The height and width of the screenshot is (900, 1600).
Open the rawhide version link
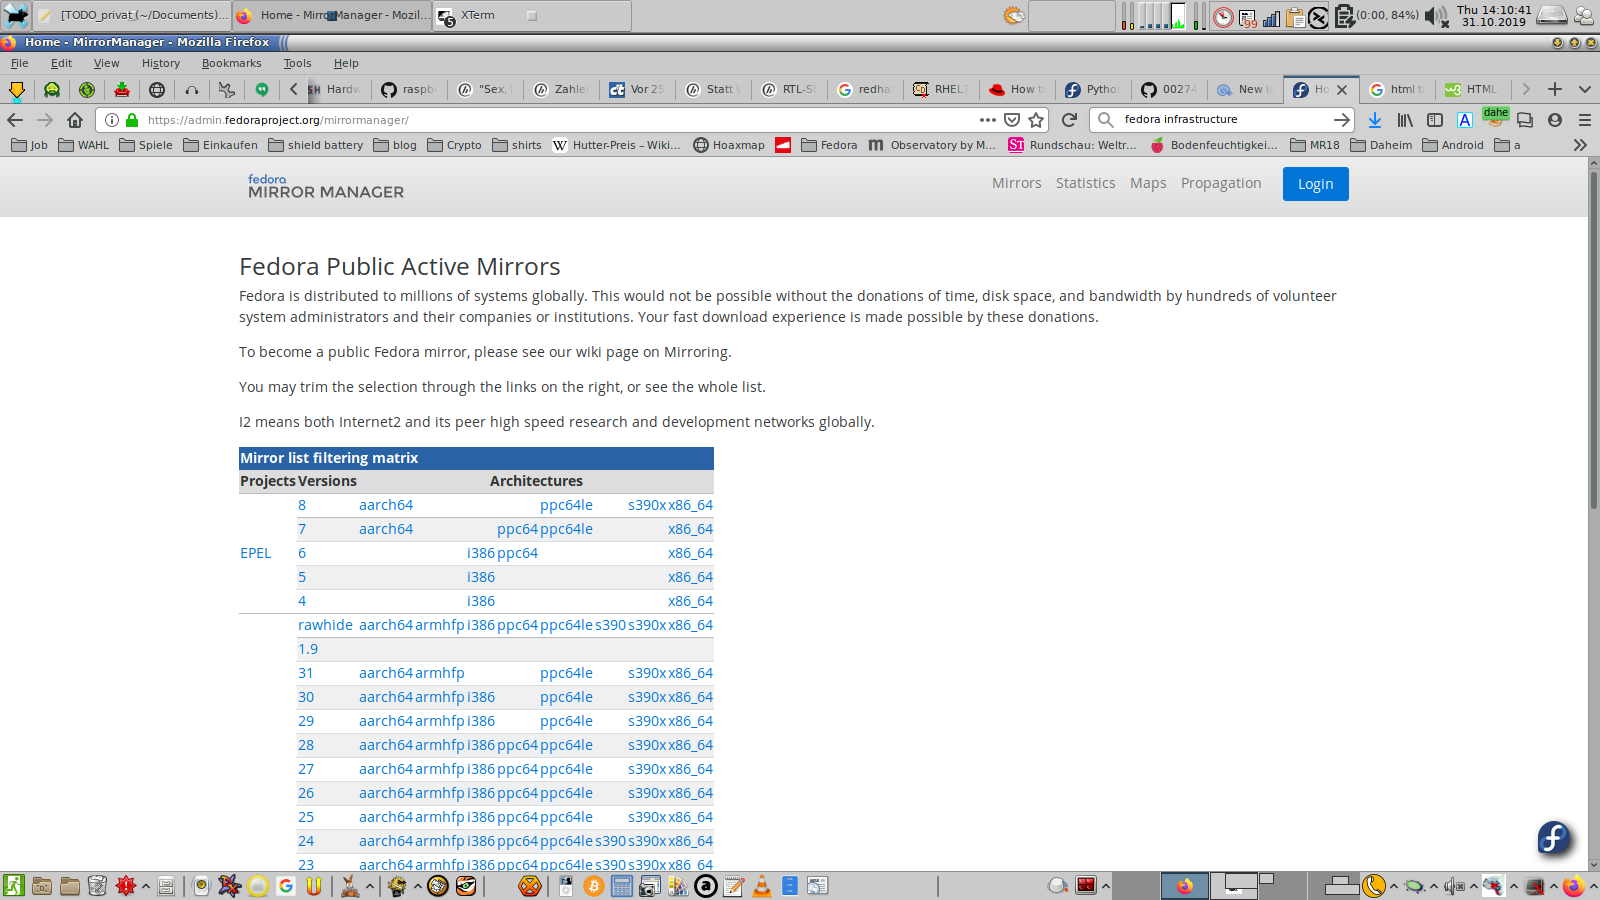325,625
